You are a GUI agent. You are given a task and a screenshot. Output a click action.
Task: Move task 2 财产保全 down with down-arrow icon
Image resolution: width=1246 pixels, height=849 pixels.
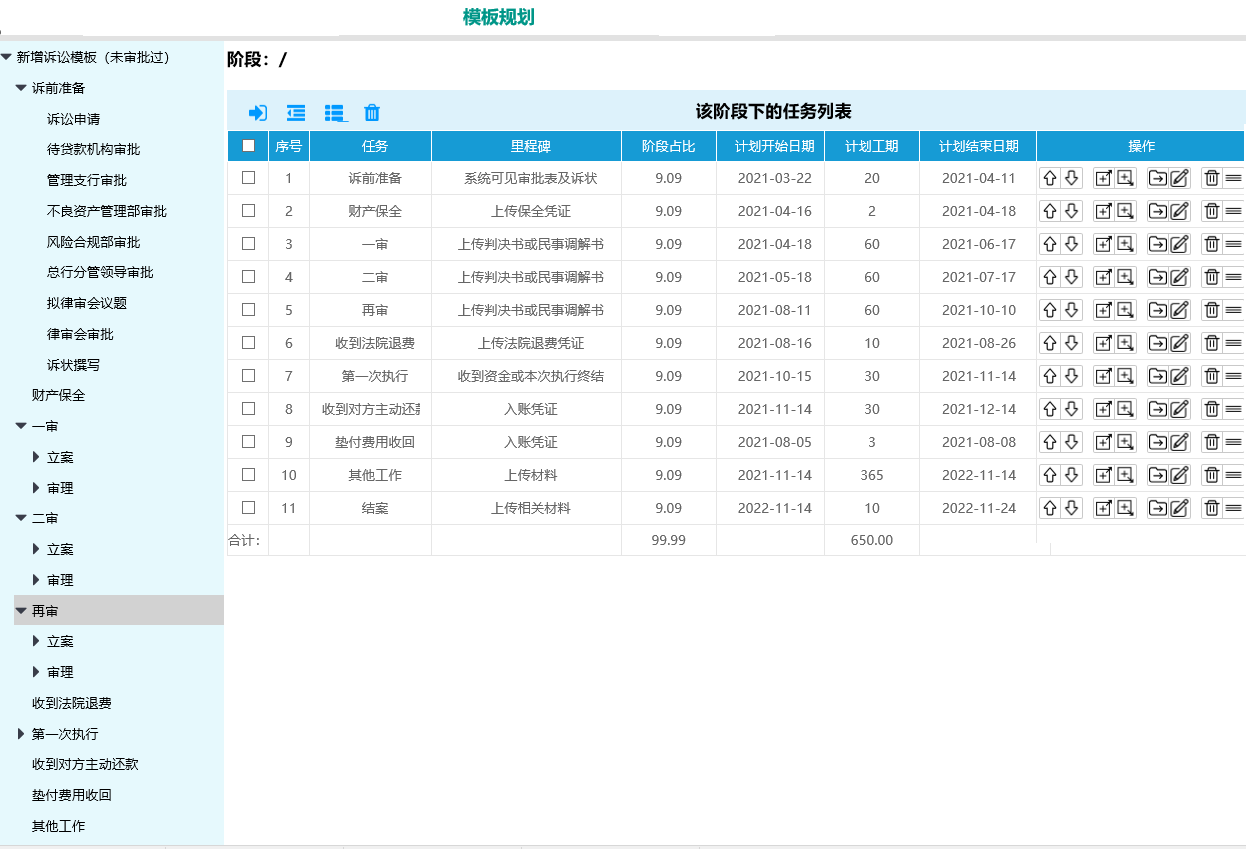[1072, 211]
